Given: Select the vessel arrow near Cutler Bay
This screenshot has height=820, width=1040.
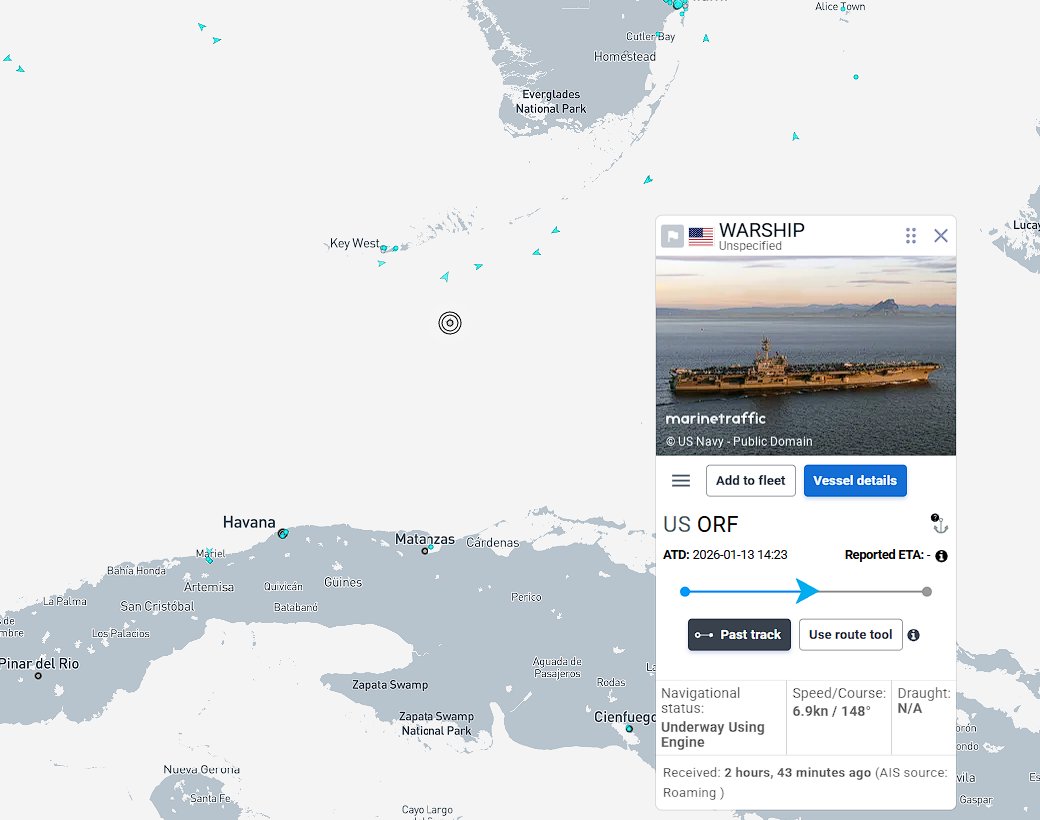Looking at the screenshot, I should (706, 39).
